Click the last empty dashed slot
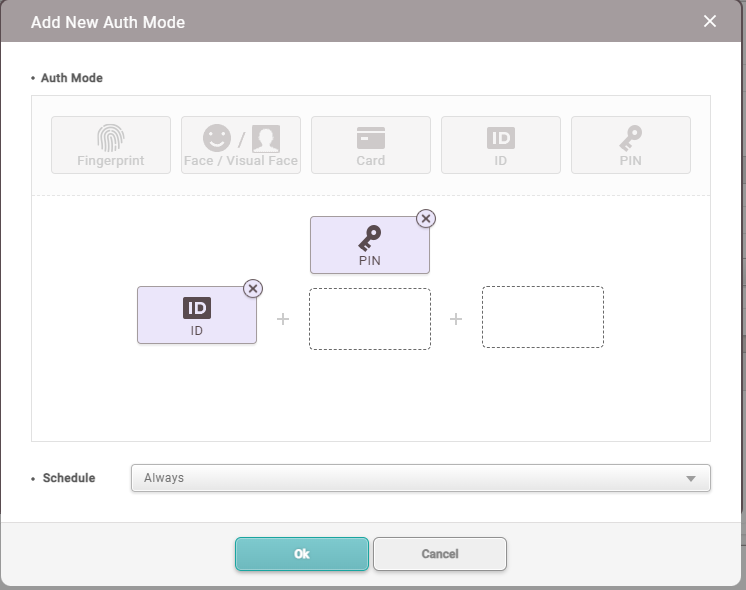The image size is (746, 590). click(x=543, y=318)
